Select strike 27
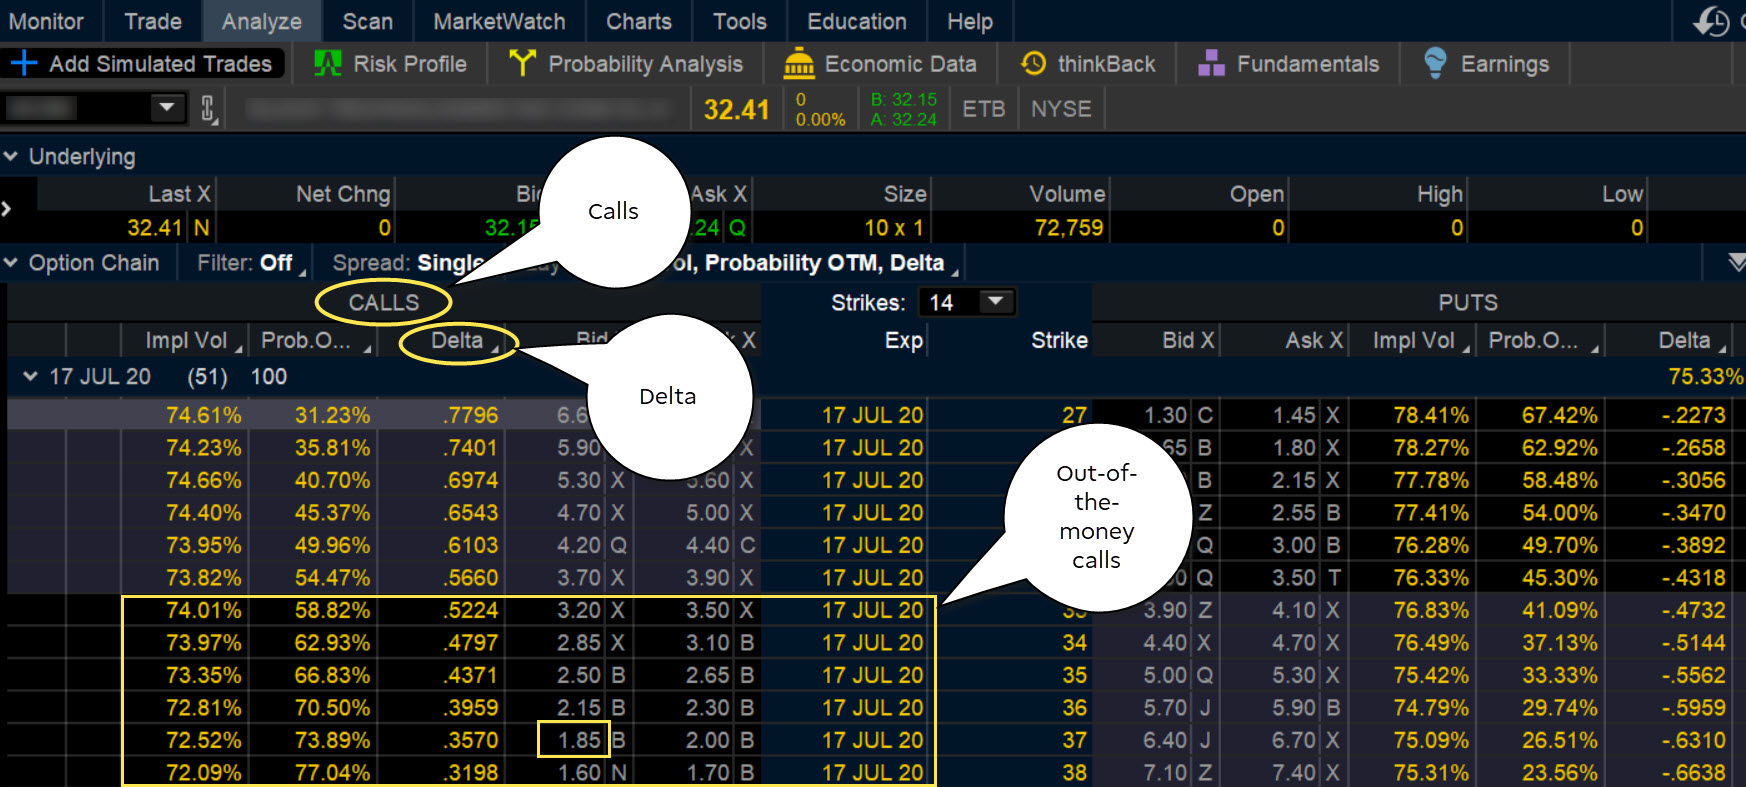This screenshot has width=1746, height=787. (1074, 415)
